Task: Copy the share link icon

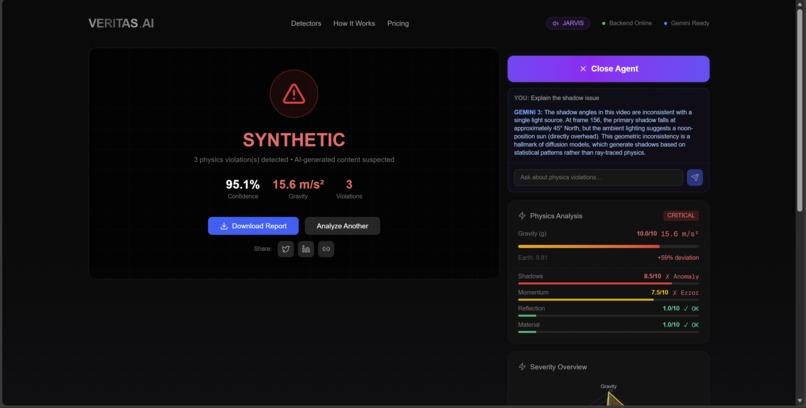Action: (x=326, y=249)
